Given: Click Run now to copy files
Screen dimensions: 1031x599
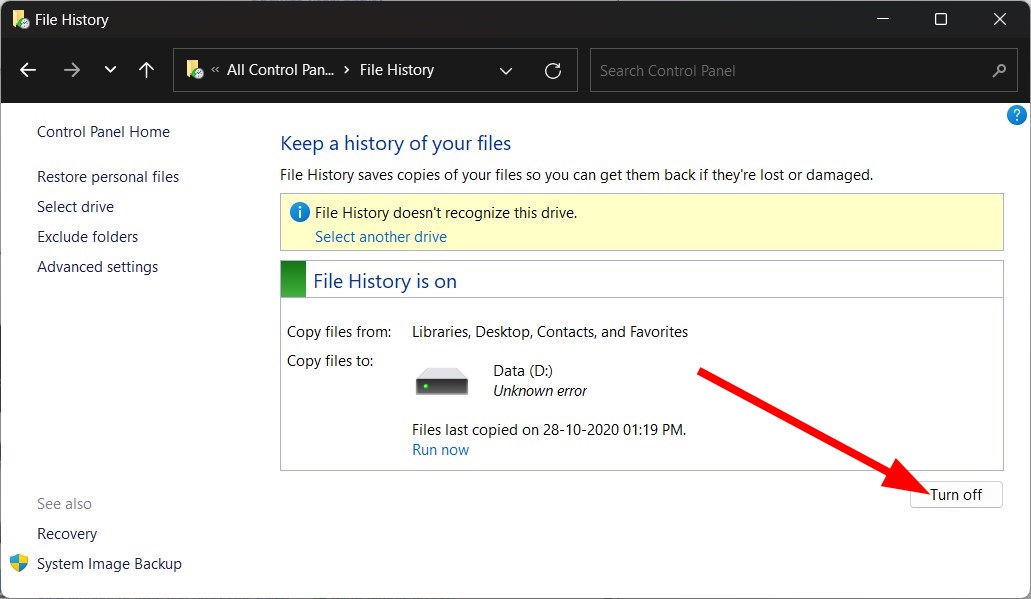Looking at the screenshot, I should point(440,449).
